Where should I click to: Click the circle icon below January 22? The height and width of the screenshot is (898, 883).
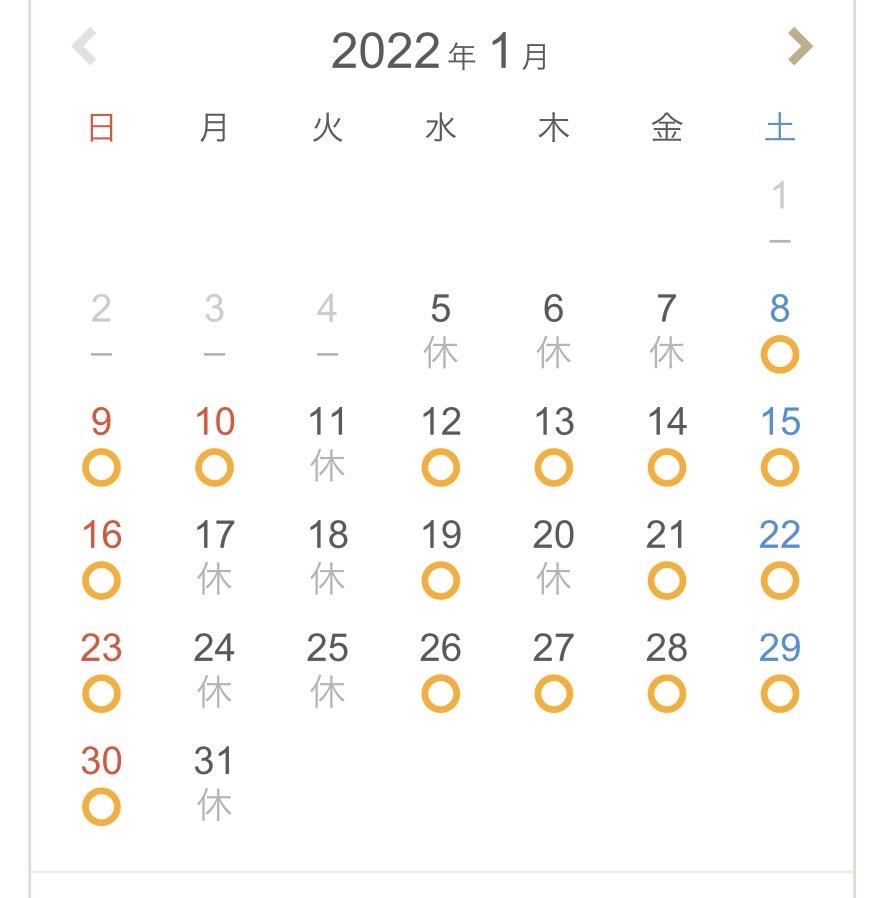[x=780, y=581]
